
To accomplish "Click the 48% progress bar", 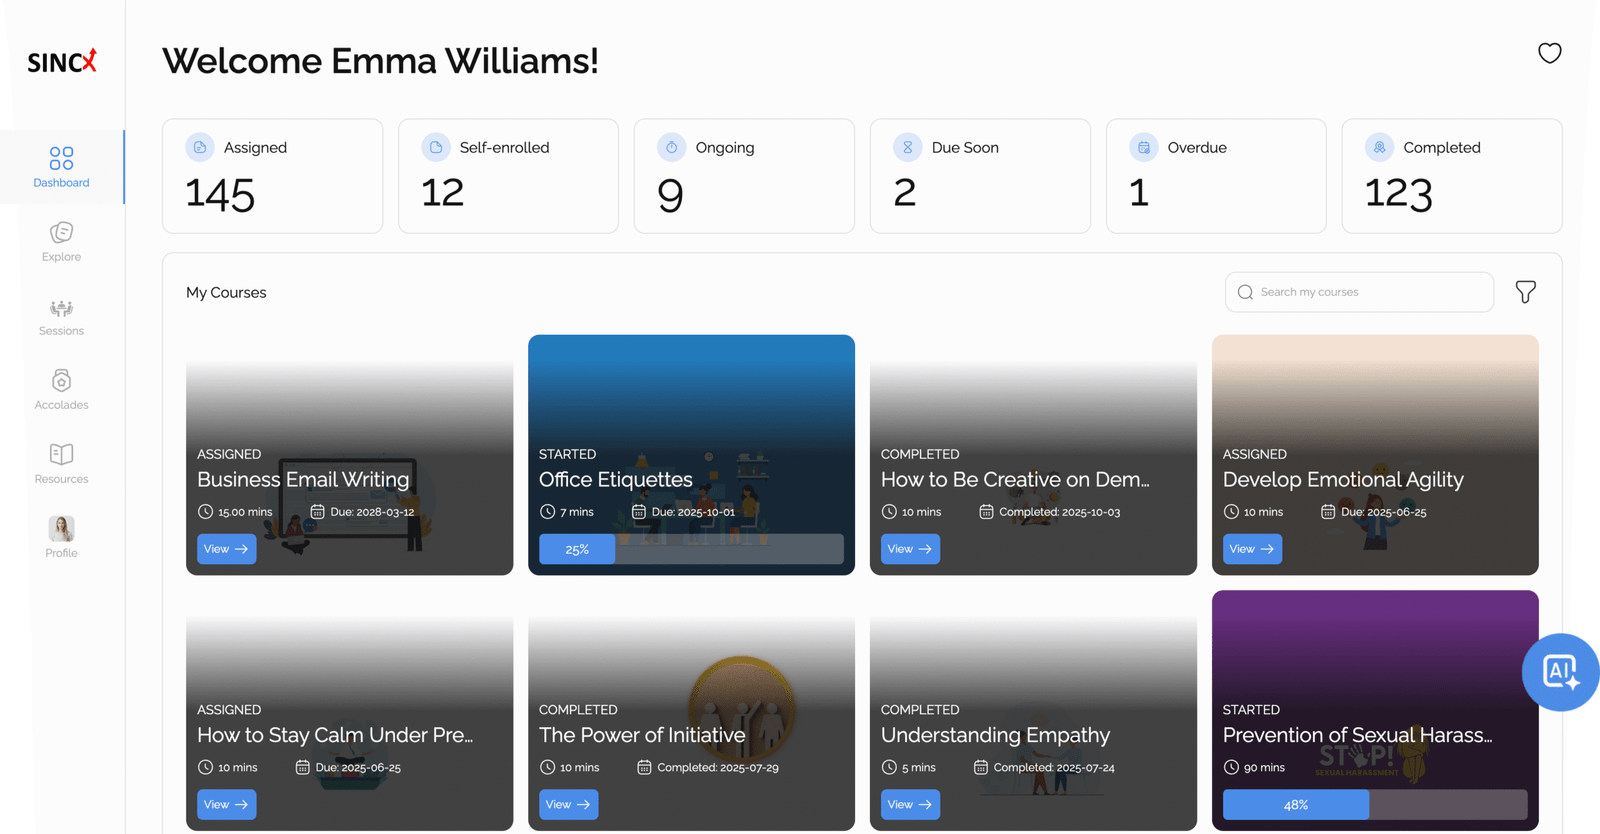I will [x=1374, y=805].
